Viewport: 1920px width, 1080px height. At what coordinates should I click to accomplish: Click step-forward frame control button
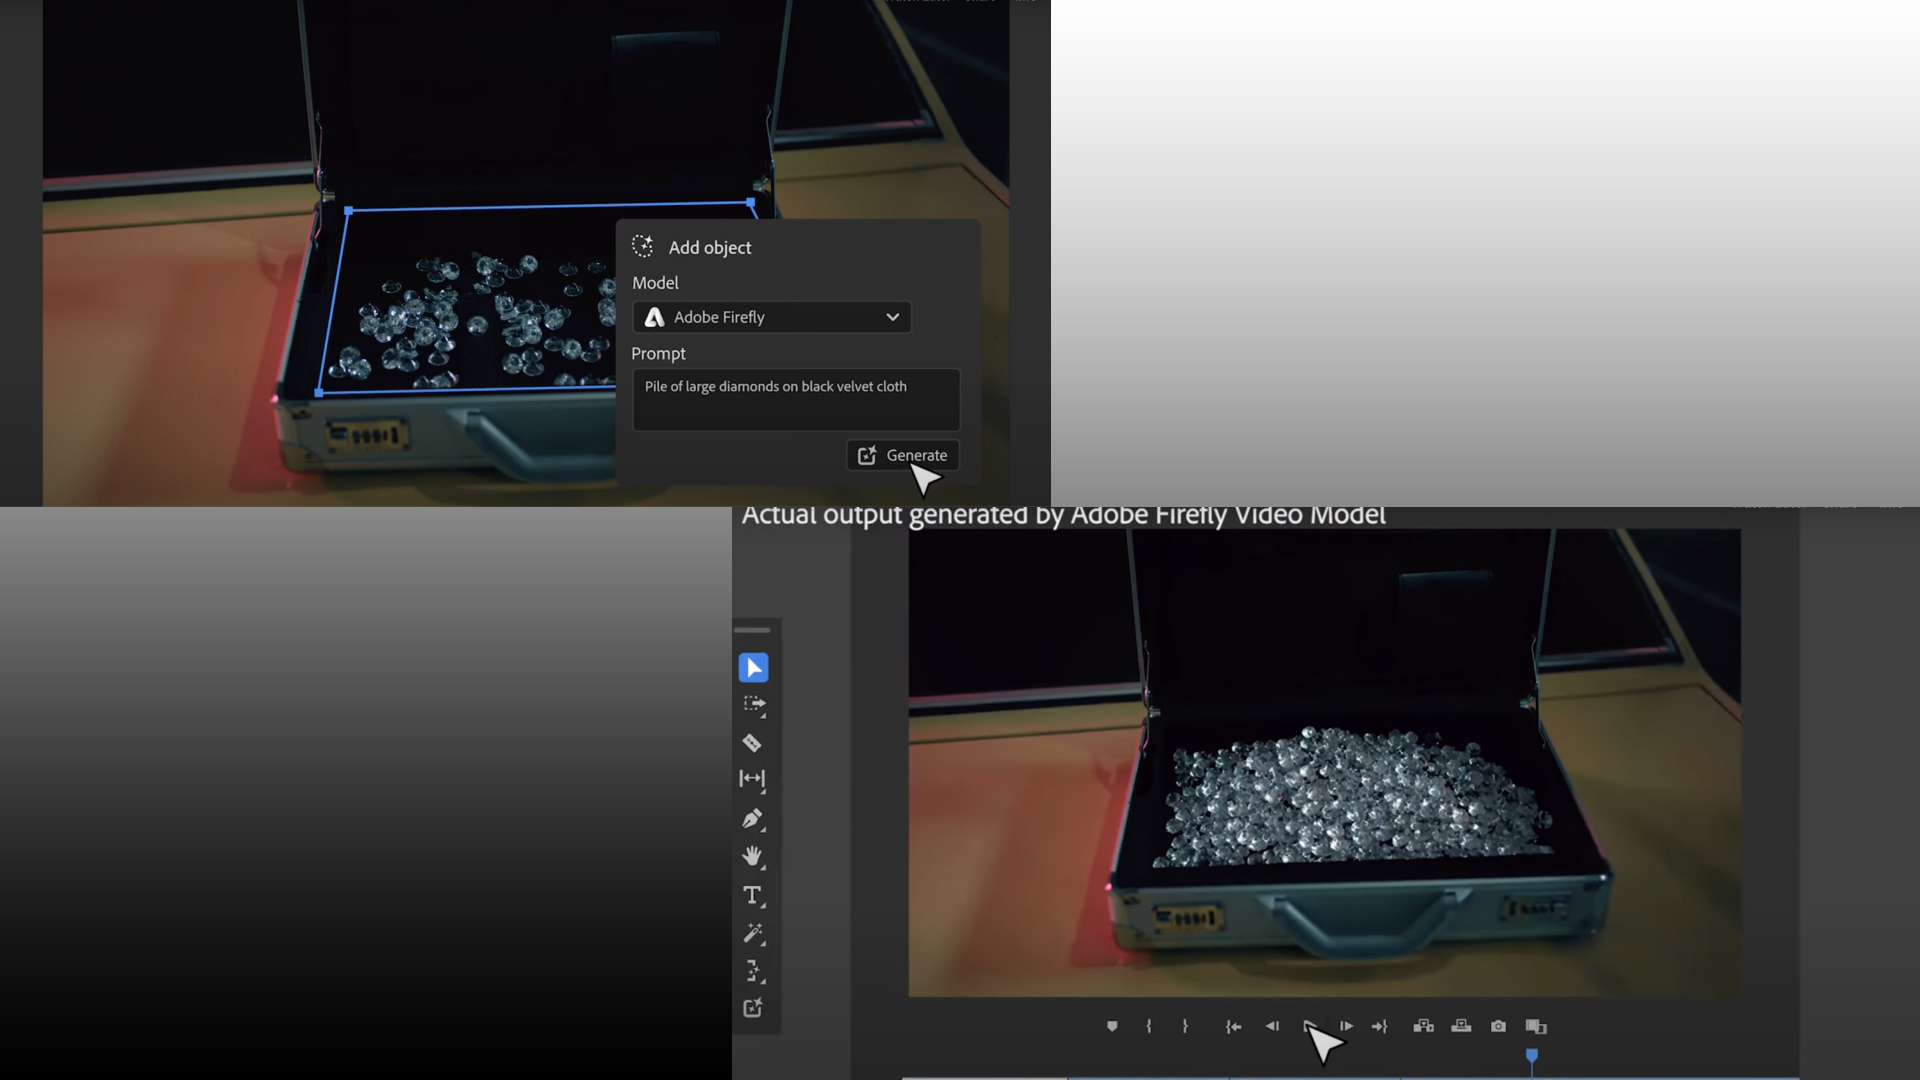click(1346, 1026)
